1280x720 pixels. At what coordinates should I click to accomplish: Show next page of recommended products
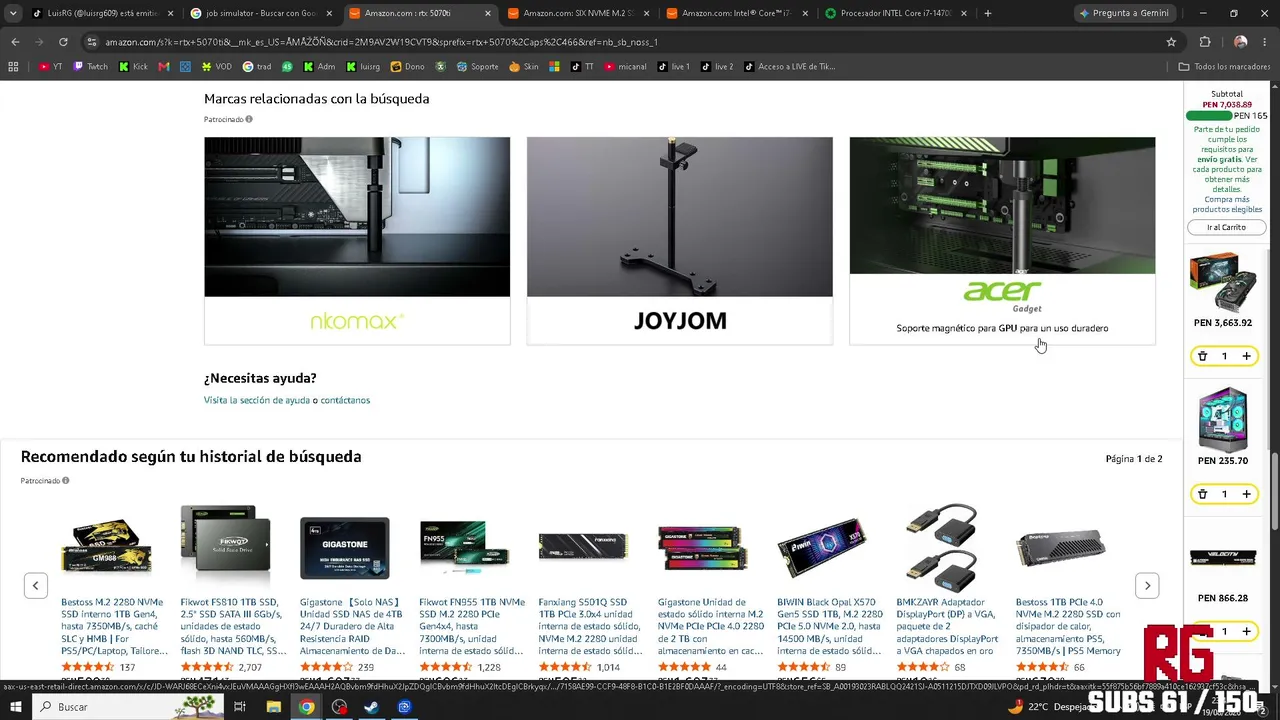tap(1147, 586)
